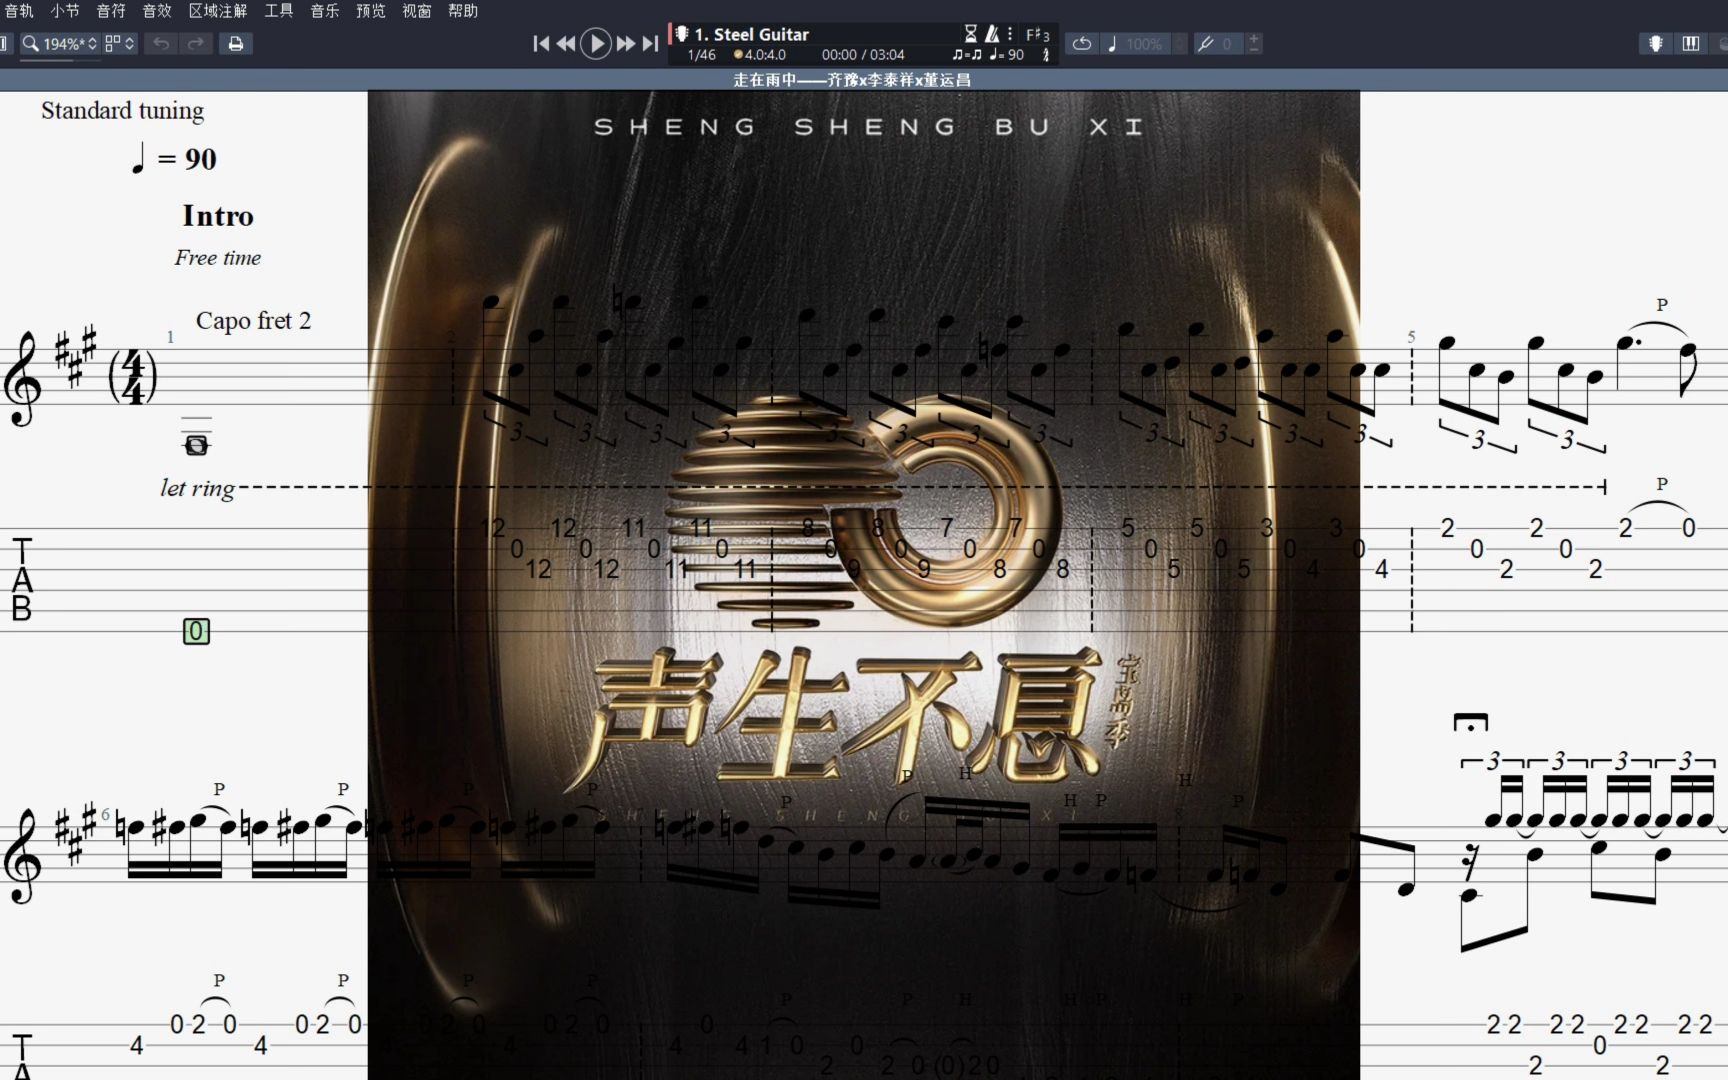Click the transpose value 0 field
This screenshot has height=1080, width=1728.
pyautogui.click(x=1229, y=44)
